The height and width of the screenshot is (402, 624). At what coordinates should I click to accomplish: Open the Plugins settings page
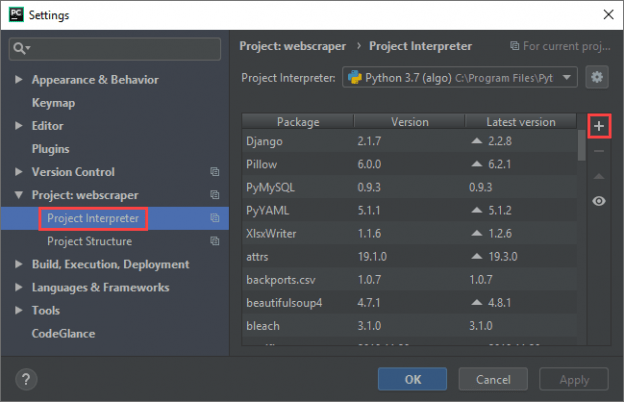[51, 149]
